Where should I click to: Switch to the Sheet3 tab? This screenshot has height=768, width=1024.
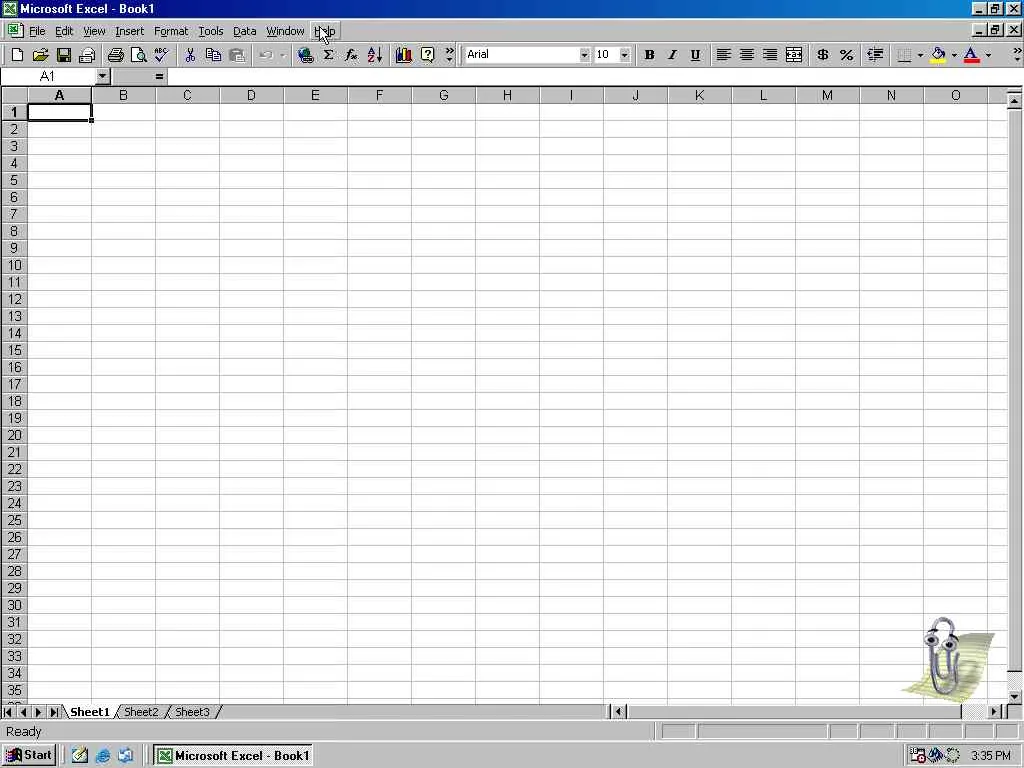(192, 712)
